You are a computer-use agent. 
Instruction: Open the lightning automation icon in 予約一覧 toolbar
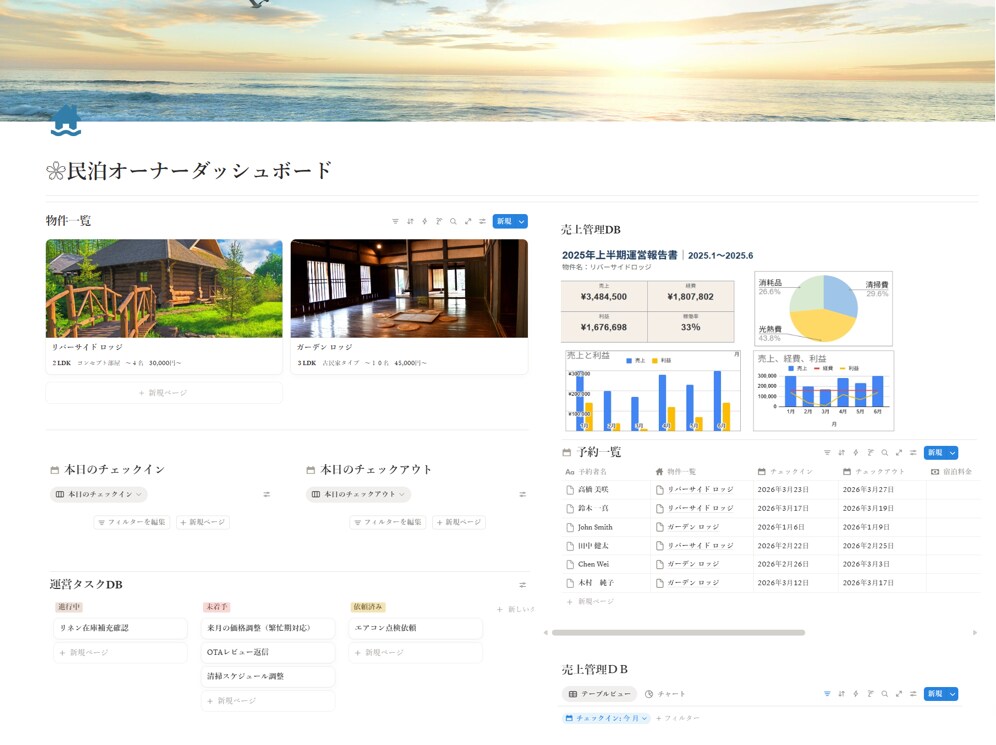pos(856,453)
